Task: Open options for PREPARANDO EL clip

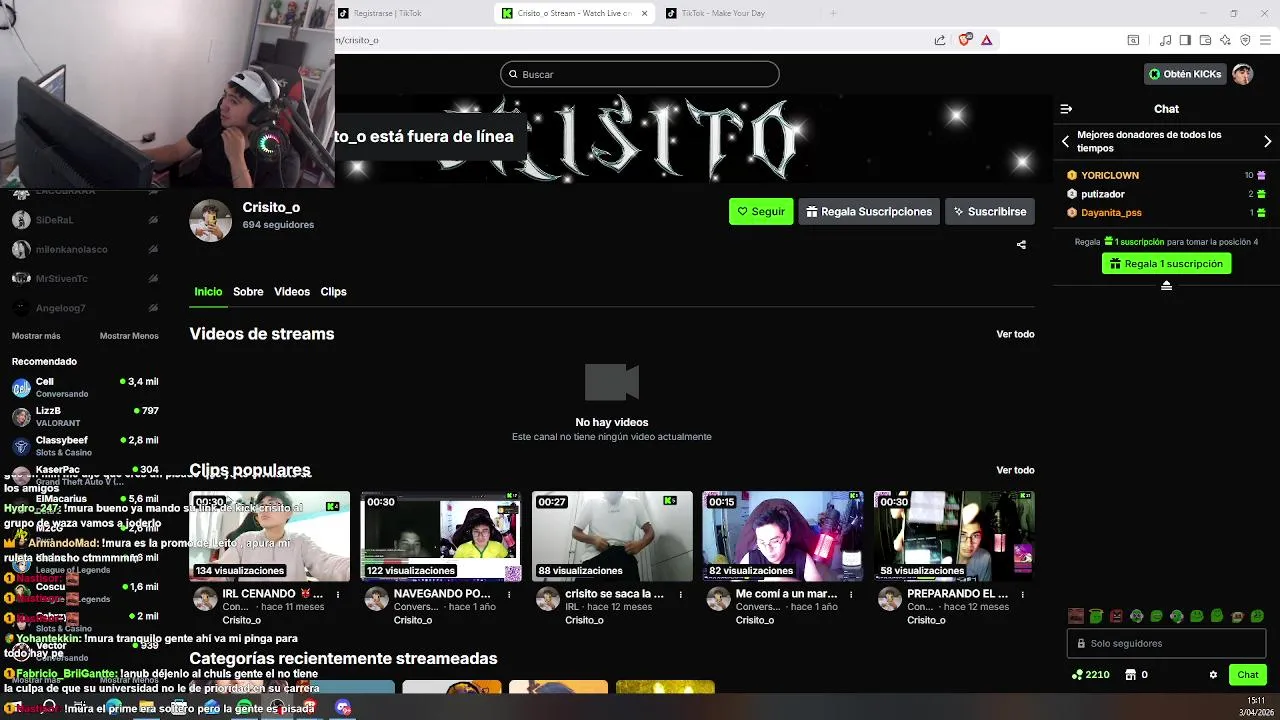Action: (1022, 594)
